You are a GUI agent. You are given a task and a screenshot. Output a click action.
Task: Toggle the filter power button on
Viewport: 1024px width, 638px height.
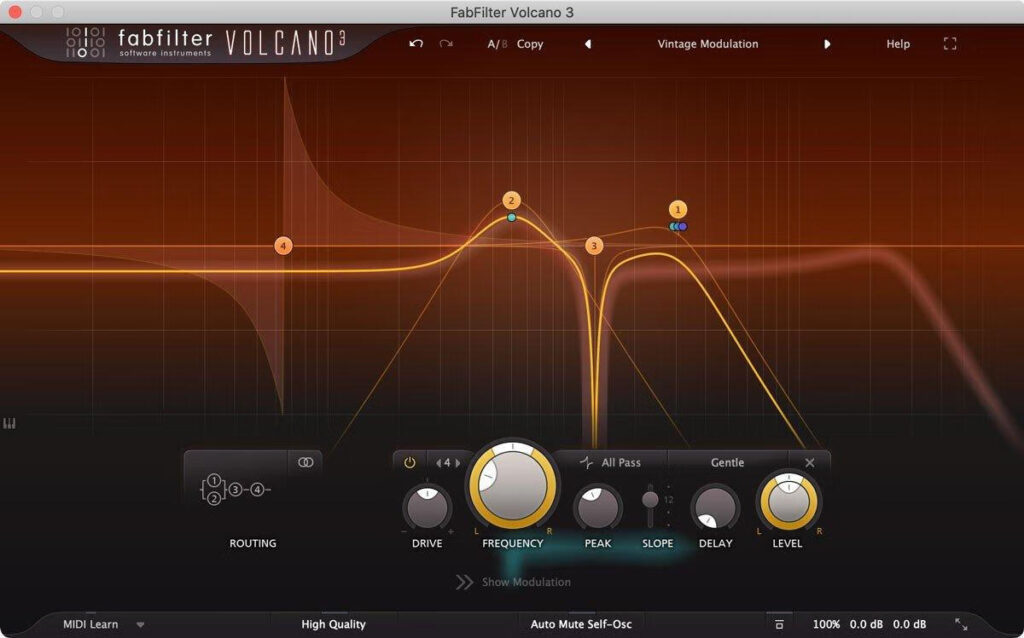click(x=408, y=462)
